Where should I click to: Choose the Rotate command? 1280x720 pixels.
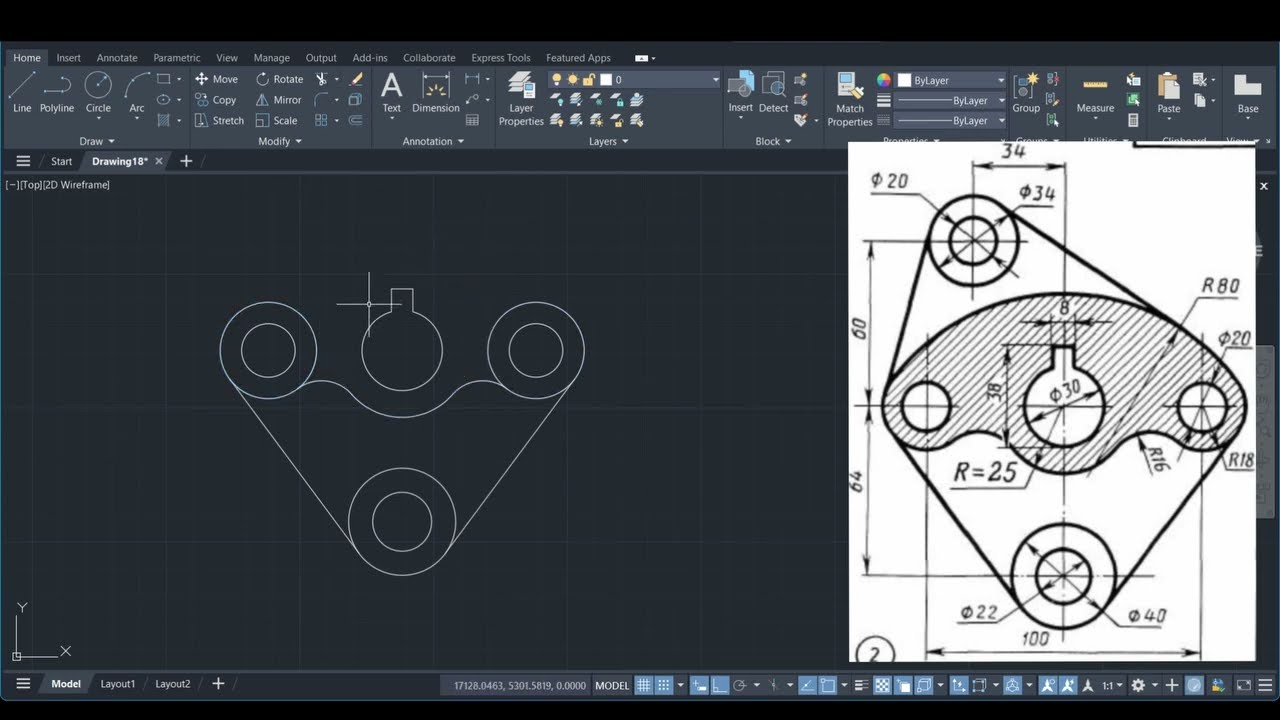(279, 79)
